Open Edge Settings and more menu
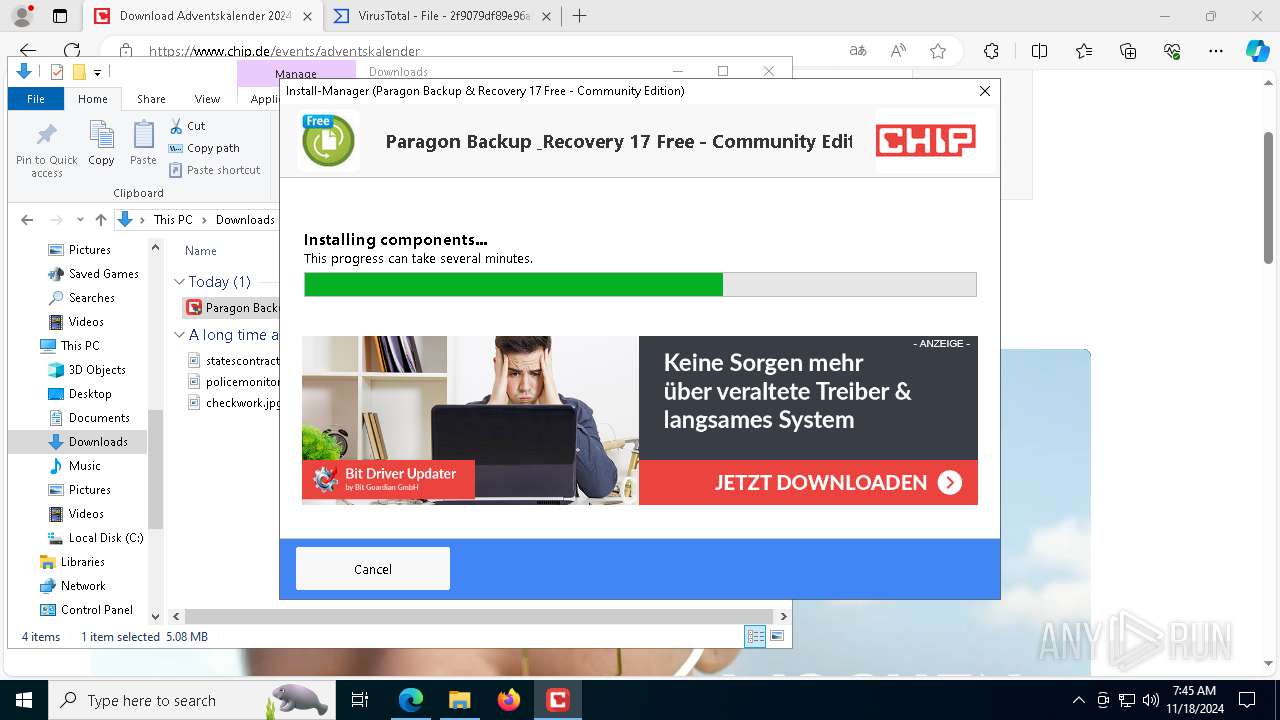The height and width of the screenshot is (720, 1280). pyautogui.click(x=1216, y=51)
